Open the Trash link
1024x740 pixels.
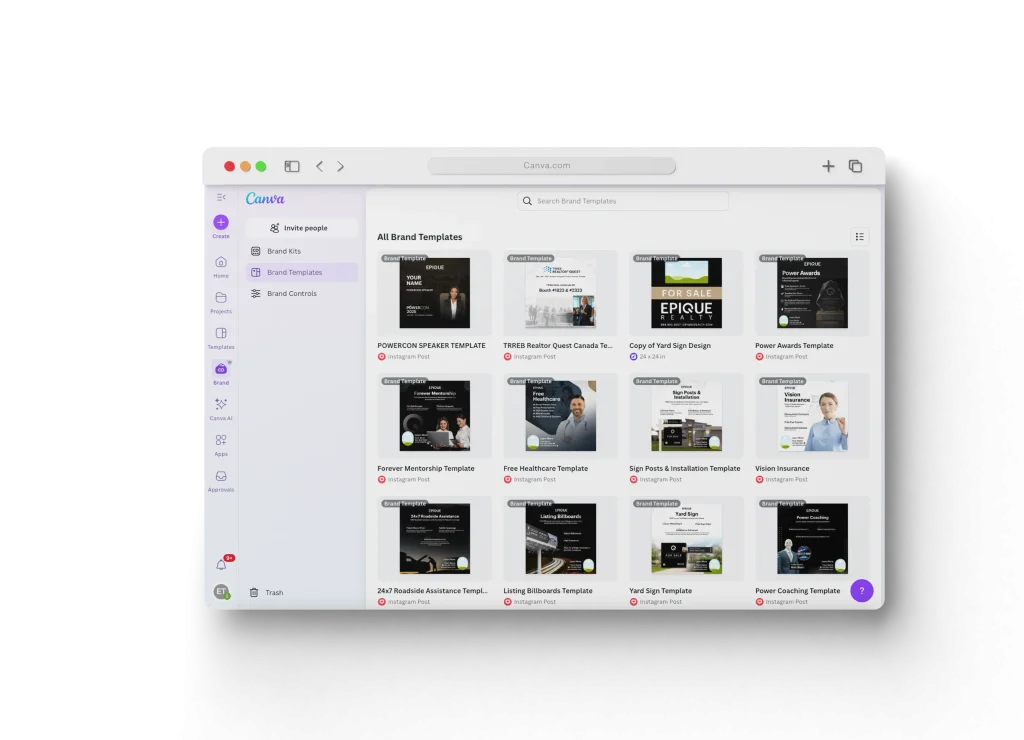[x=273, y=593]
